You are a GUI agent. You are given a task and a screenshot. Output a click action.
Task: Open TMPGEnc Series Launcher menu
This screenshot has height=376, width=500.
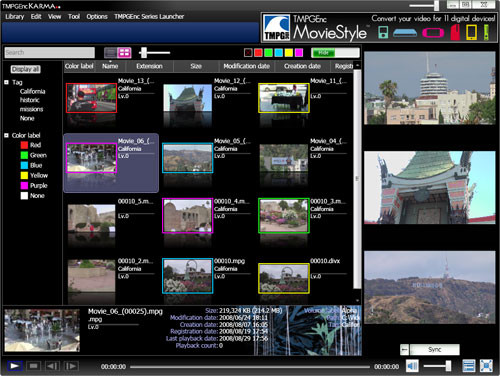(149, 16)
